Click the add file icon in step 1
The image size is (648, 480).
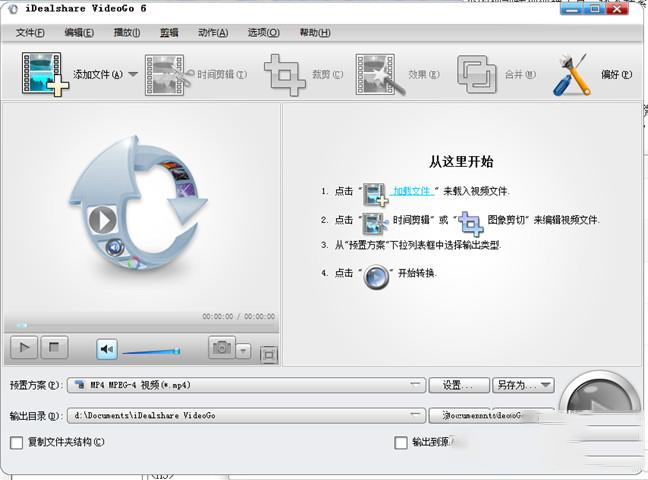point(375,194)
